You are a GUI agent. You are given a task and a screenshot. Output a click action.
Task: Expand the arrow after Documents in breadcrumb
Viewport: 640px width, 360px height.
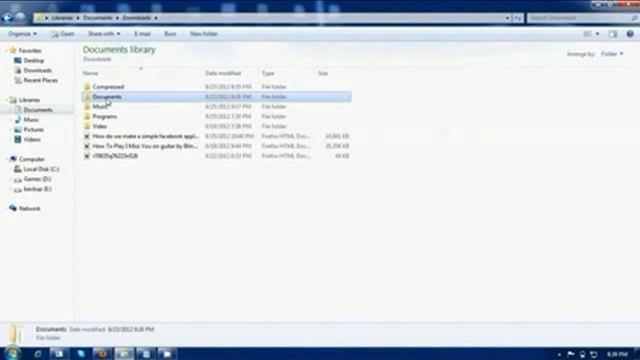(x=118, y=18)
